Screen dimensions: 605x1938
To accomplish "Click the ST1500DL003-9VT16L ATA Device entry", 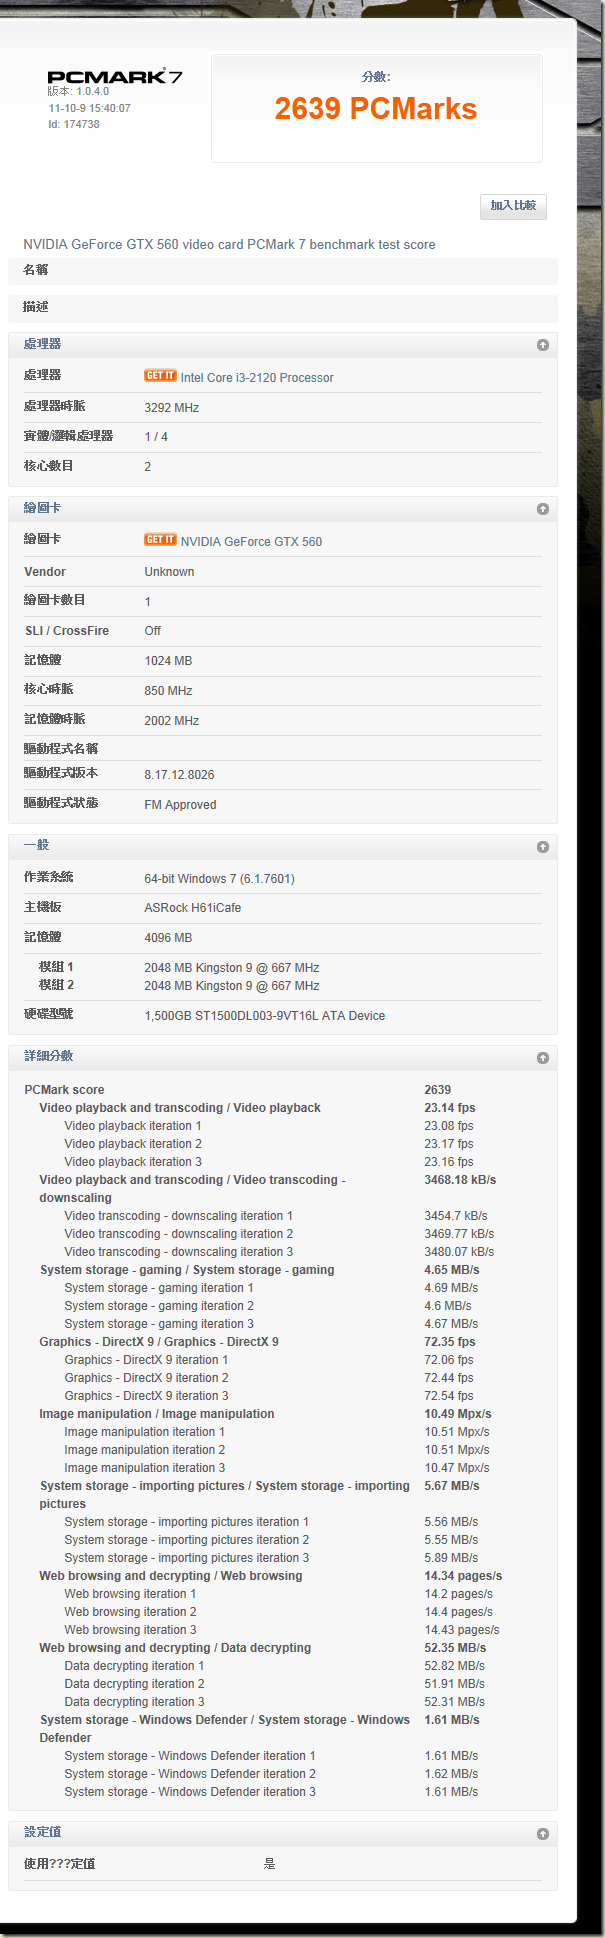I will (x=265, y=1016).
